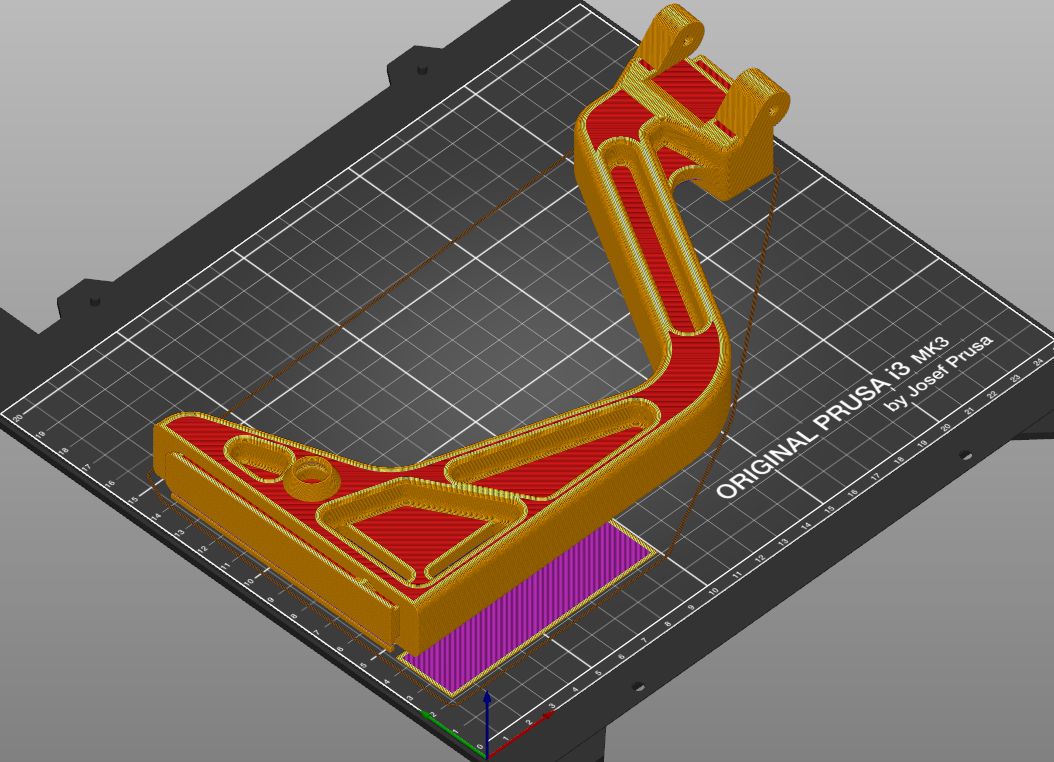Select the round countersunk hole on bracket

click(x=311, y=472)
